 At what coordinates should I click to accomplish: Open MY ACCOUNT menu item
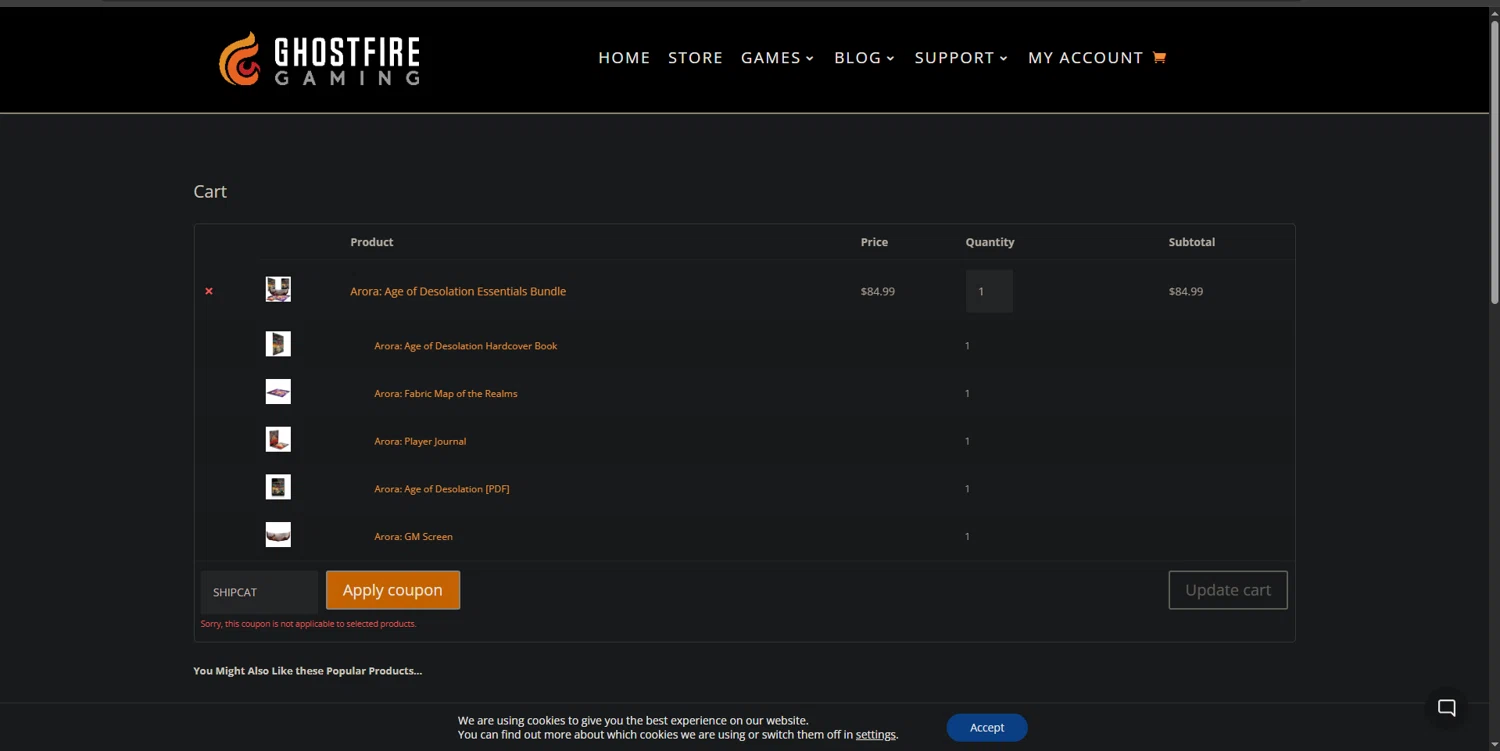coord(1085,58)
